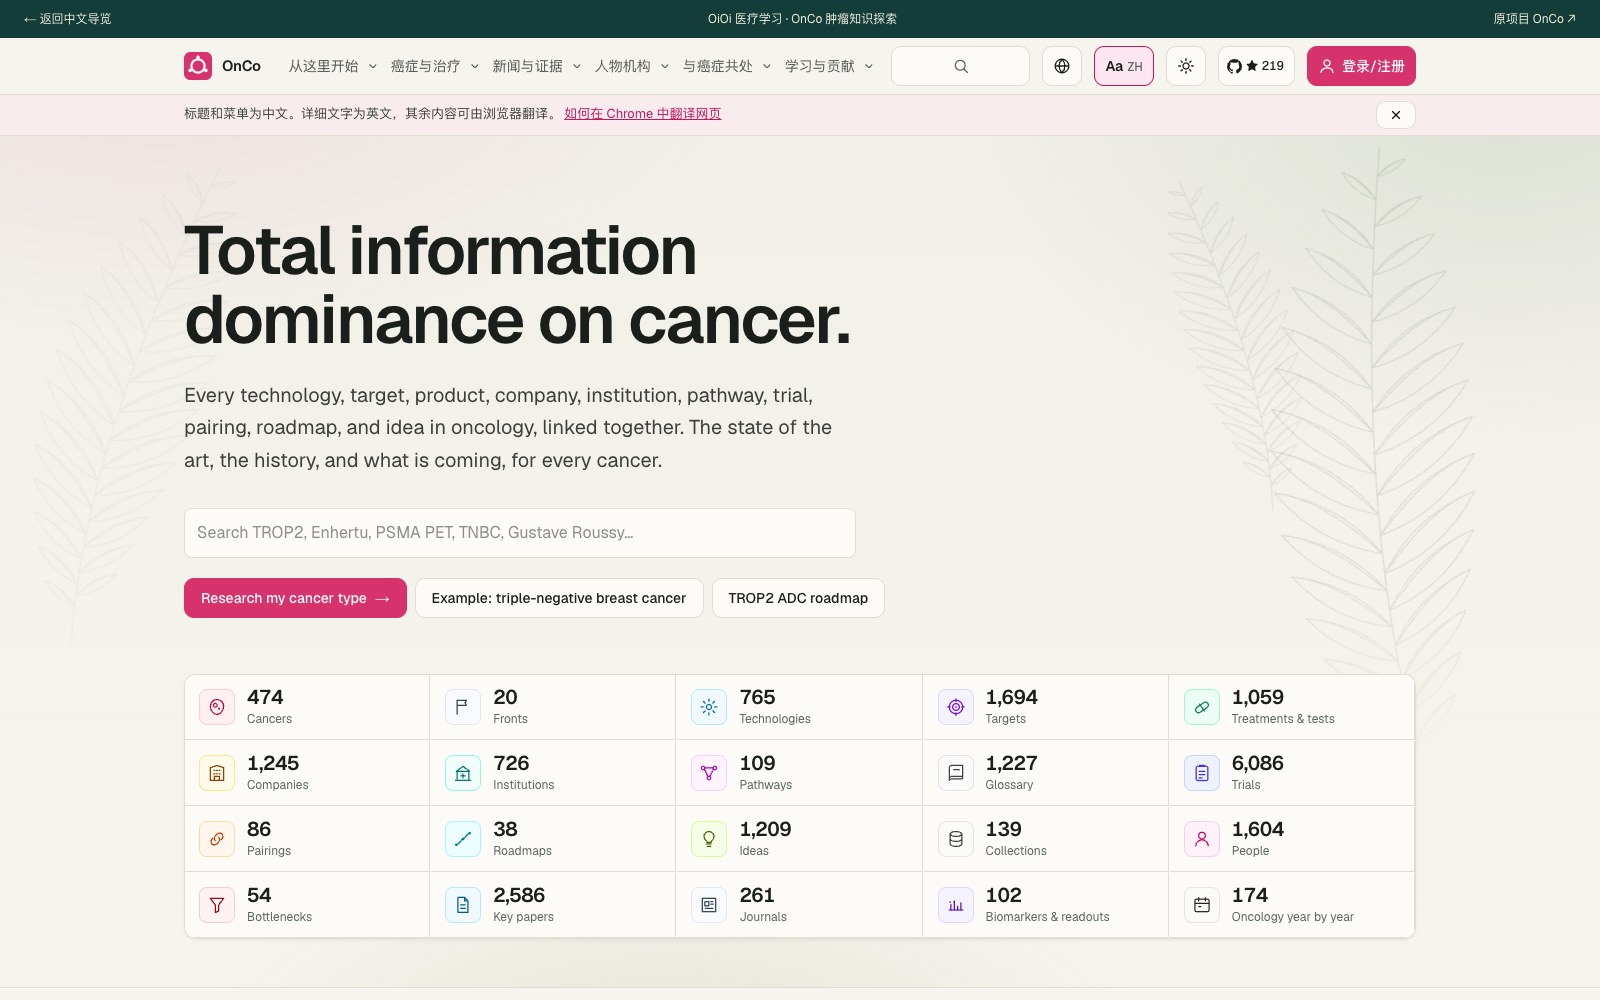Open the 人物机构 menu item
This screenshot has width=1600, height=1000.
(632, 66)
